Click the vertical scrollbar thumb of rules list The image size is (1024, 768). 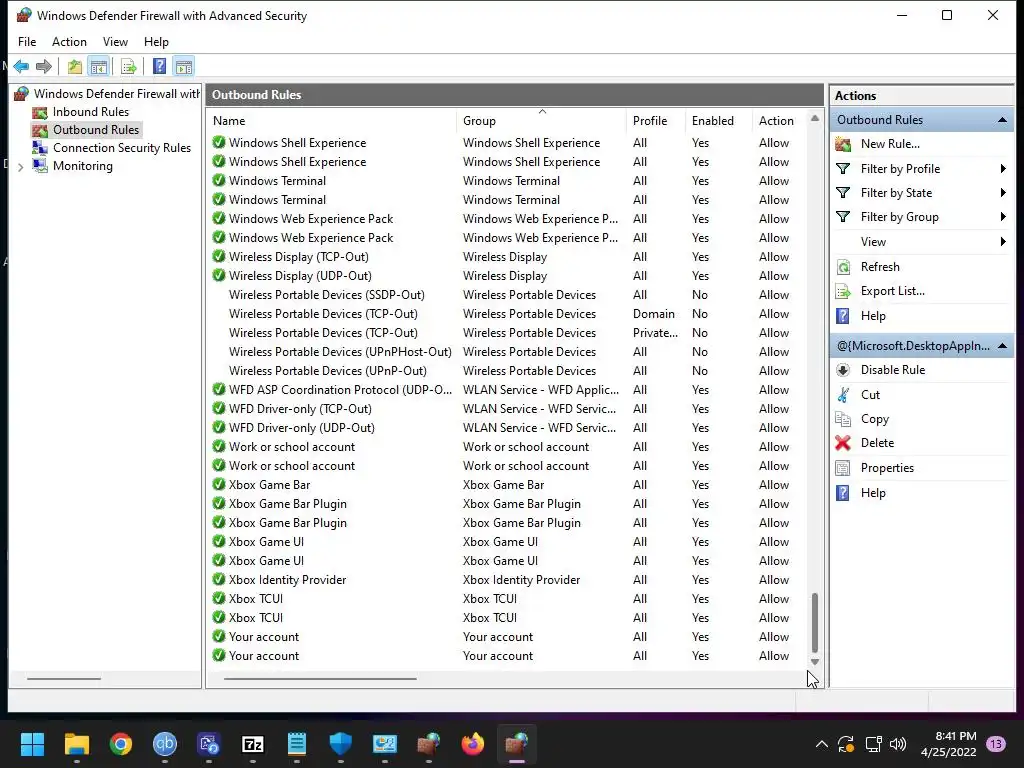click(x=814, y=622)
